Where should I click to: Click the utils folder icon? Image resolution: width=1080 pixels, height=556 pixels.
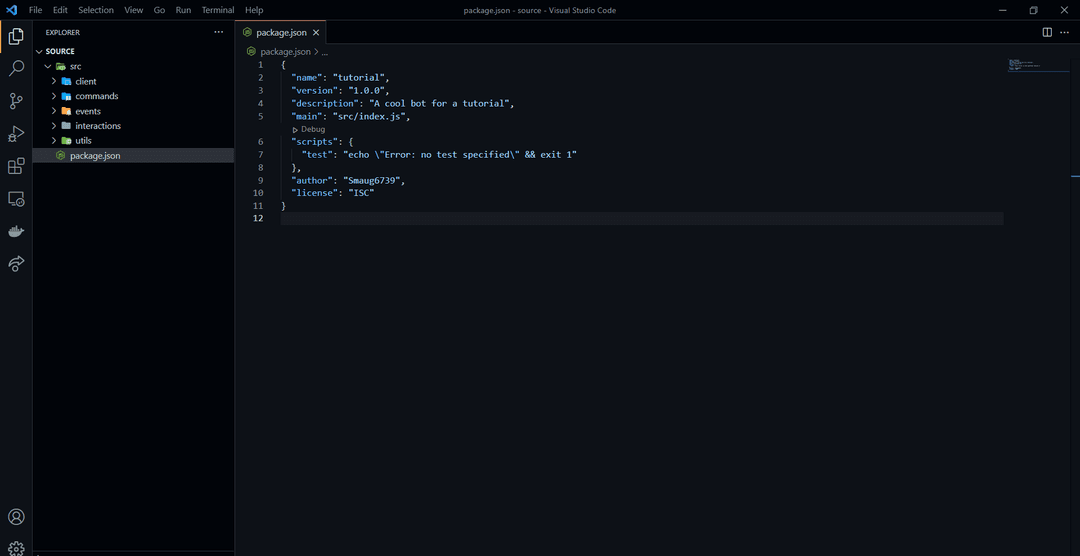[x=66, y=141]
